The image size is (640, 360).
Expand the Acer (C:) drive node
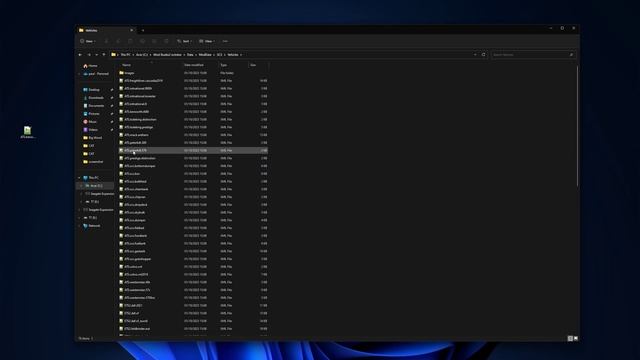tap(81, 186)
